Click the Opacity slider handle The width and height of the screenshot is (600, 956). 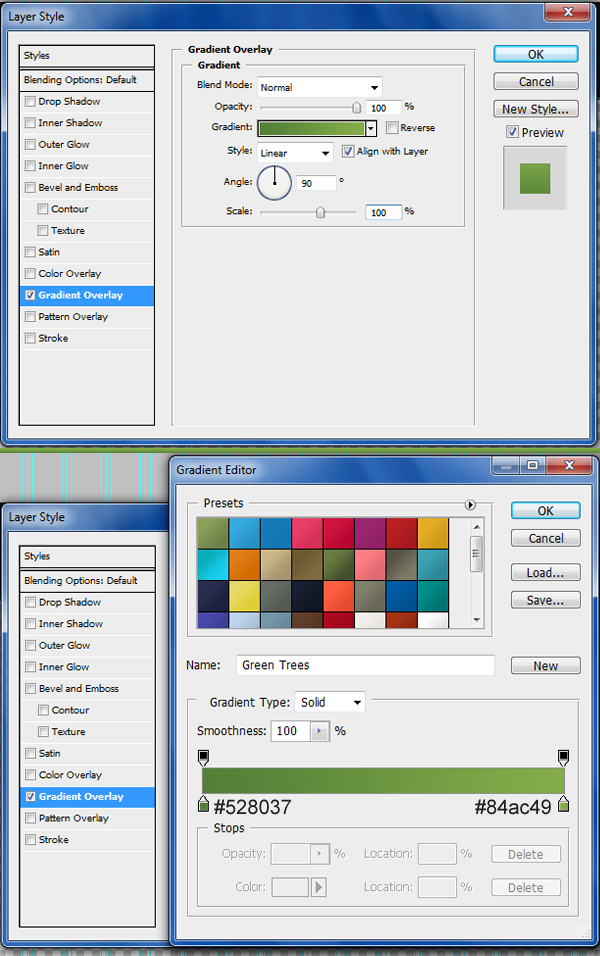pos(357,108)
